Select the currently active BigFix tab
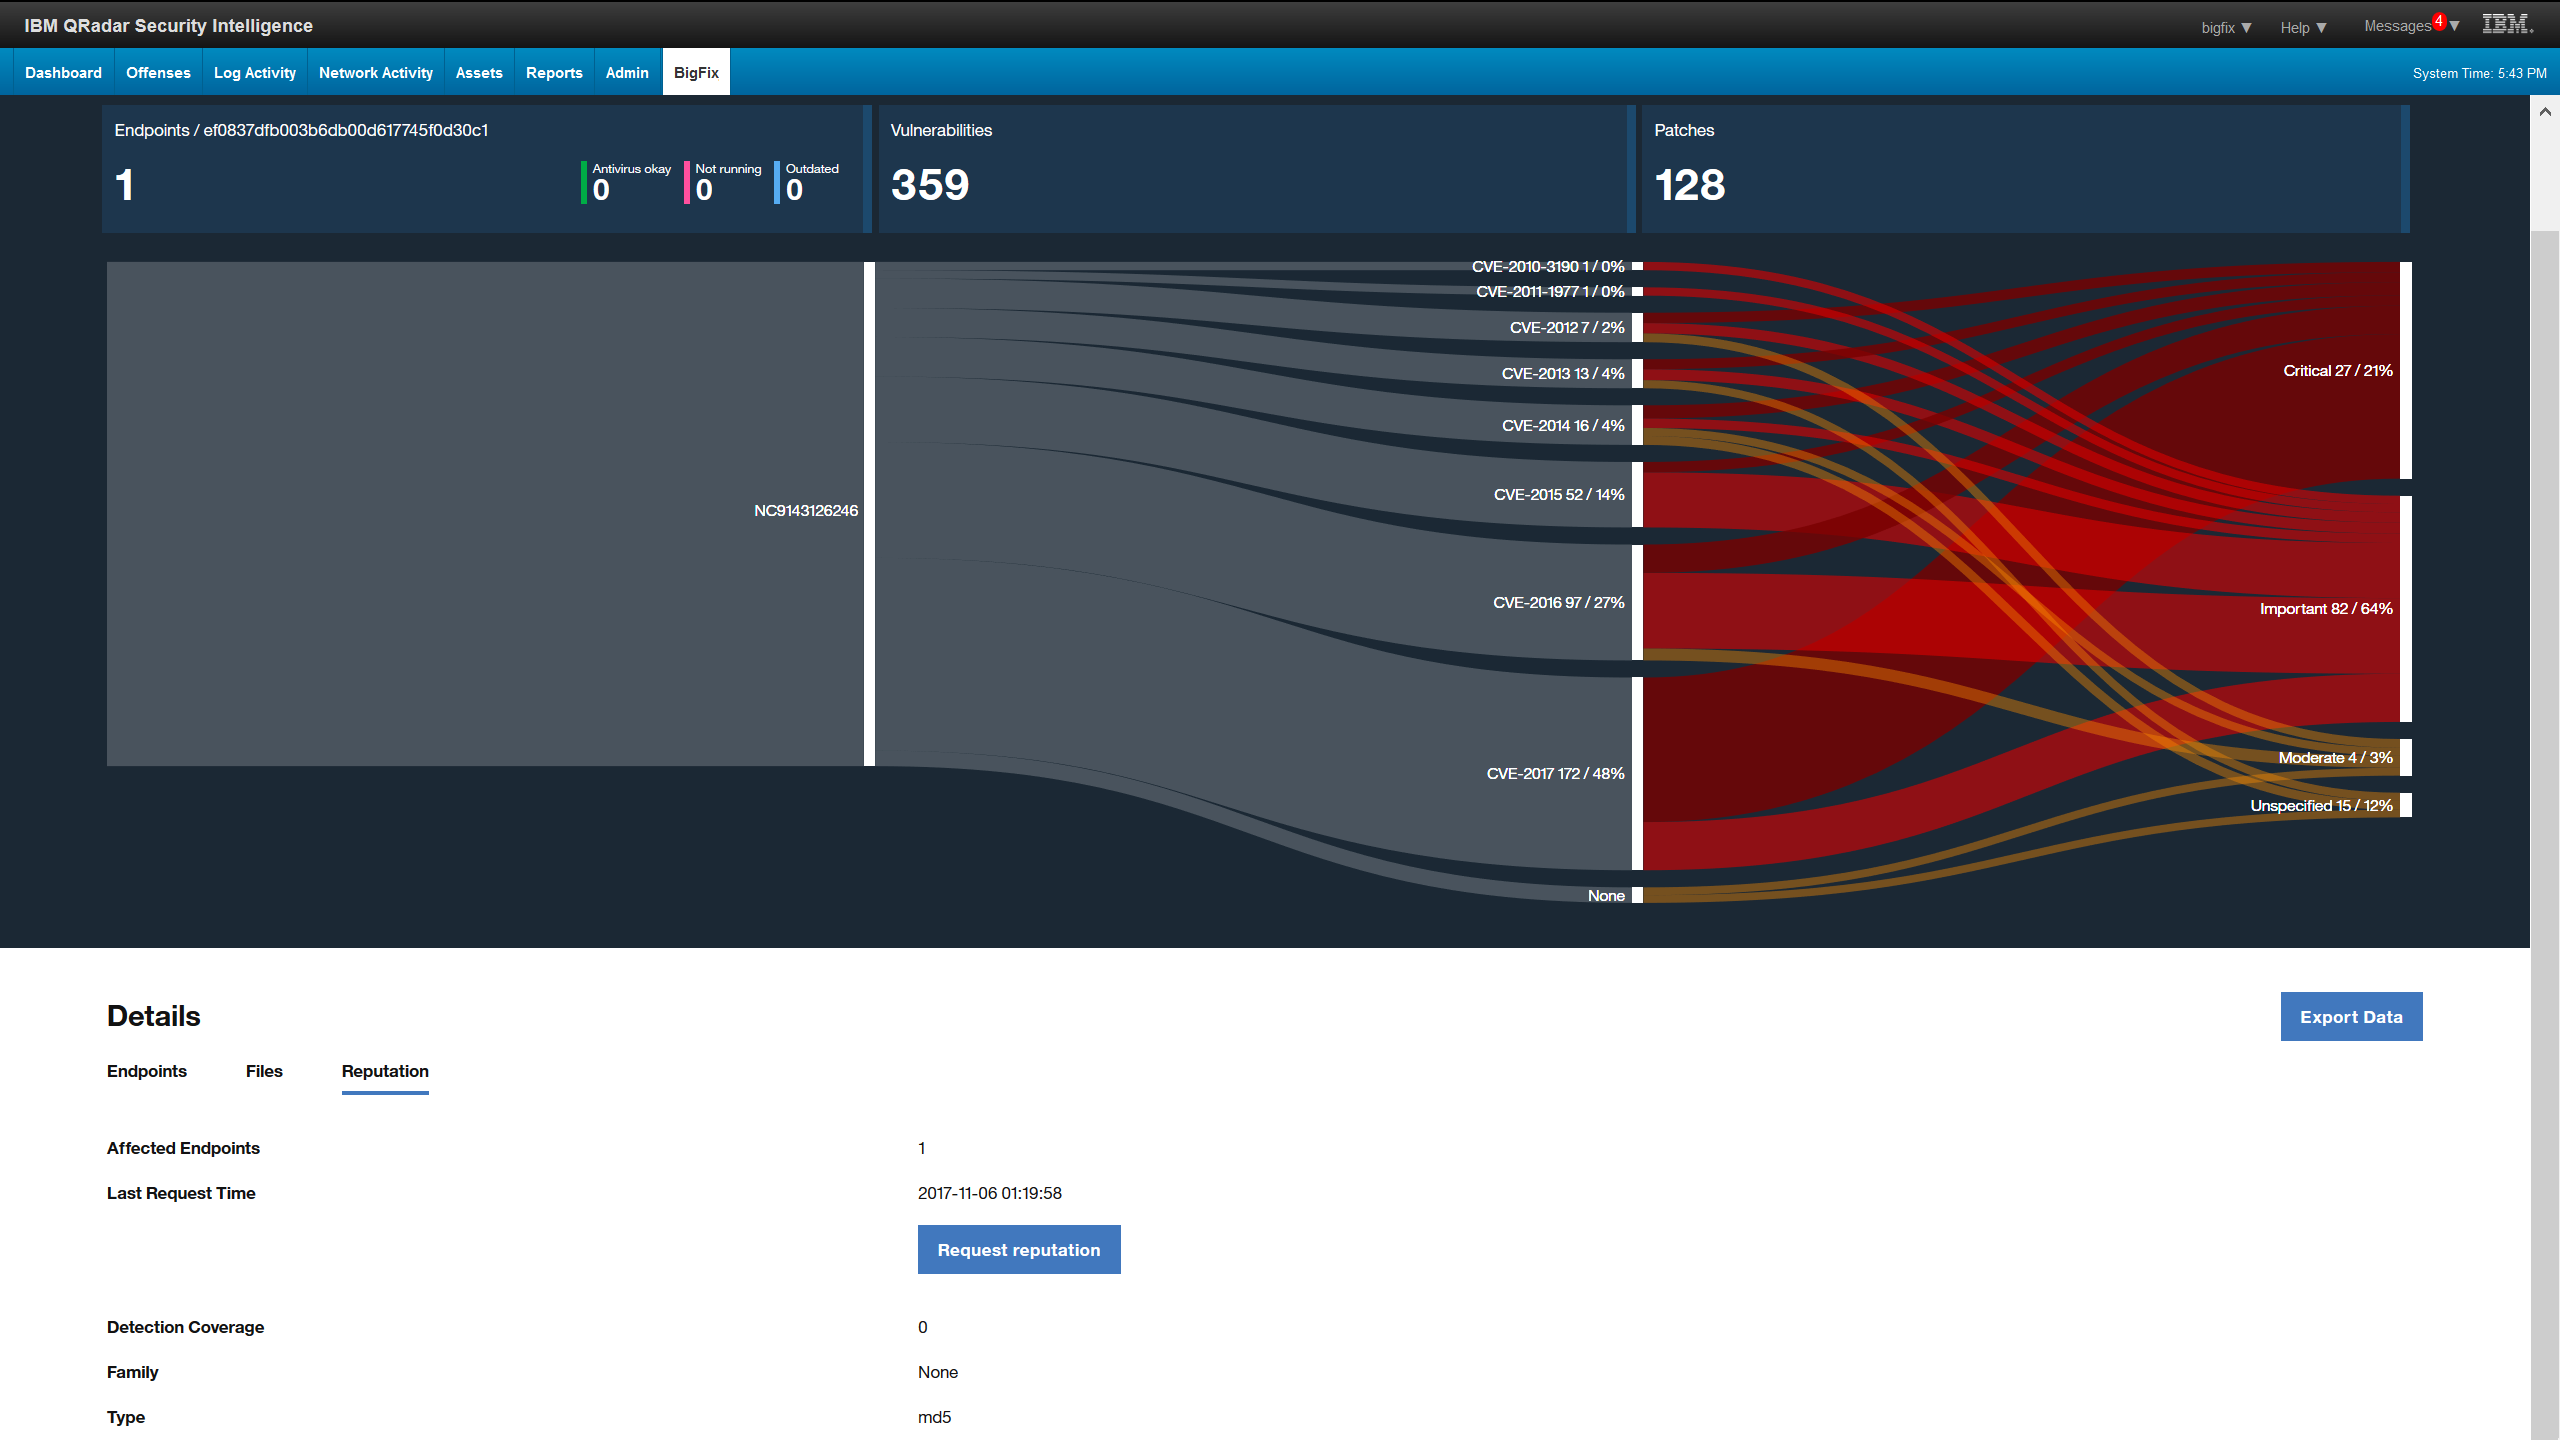 pyautogui.click(x=695, y=72)
